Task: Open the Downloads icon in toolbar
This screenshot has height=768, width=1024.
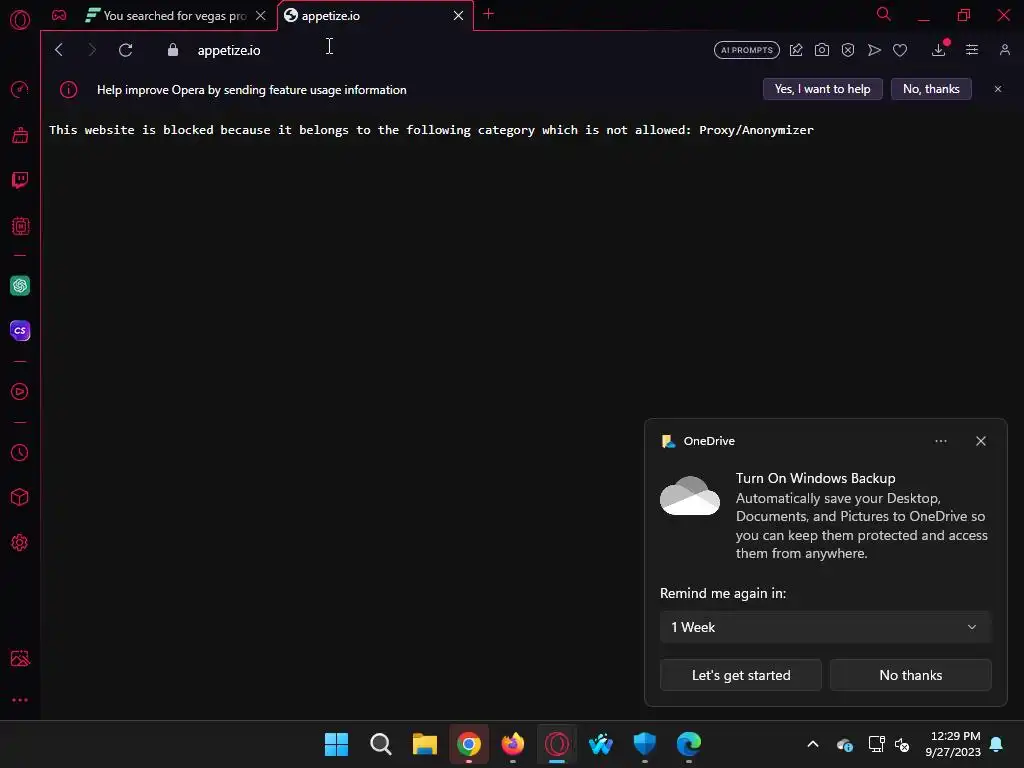Action: pos(938,50)
